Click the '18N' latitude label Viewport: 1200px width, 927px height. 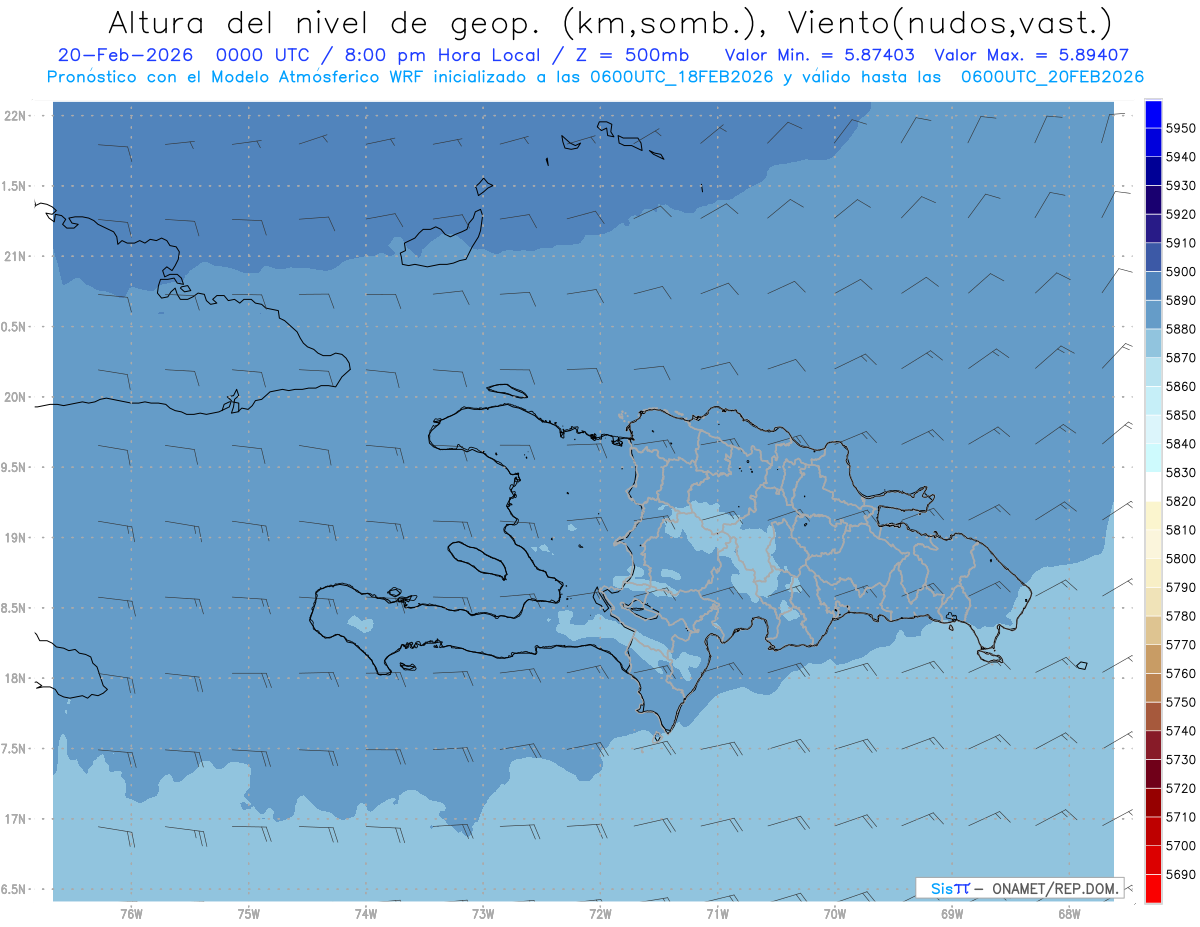(17, 678)
